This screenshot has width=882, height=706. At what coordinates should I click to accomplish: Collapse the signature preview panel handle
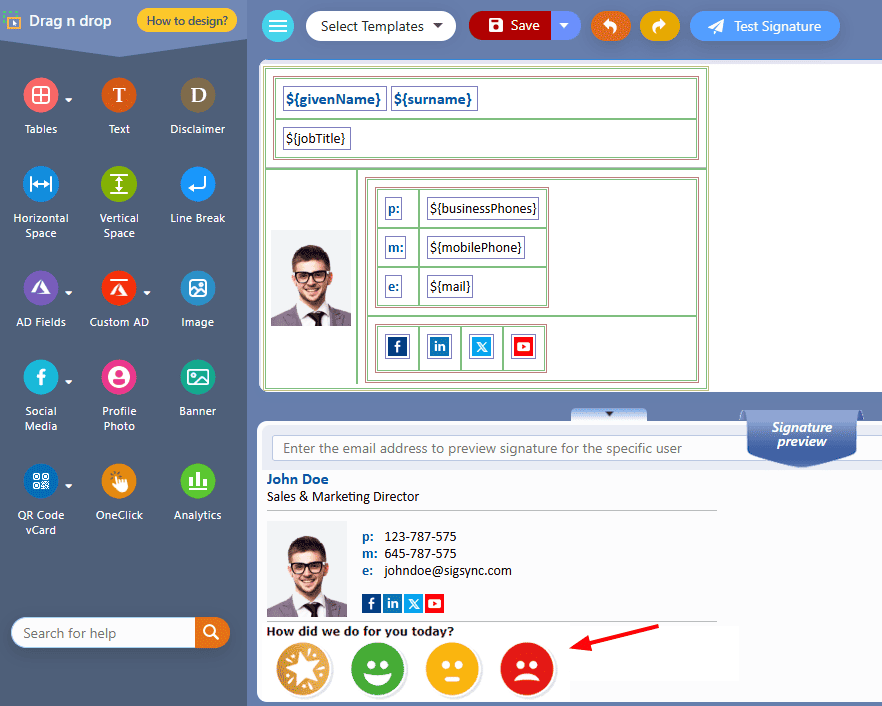(x=609, y=414)
